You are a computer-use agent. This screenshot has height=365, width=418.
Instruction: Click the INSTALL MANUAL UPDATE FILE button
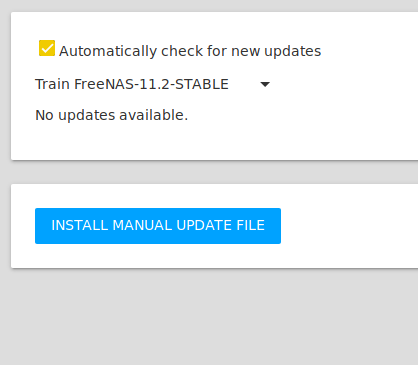(158, 226)
